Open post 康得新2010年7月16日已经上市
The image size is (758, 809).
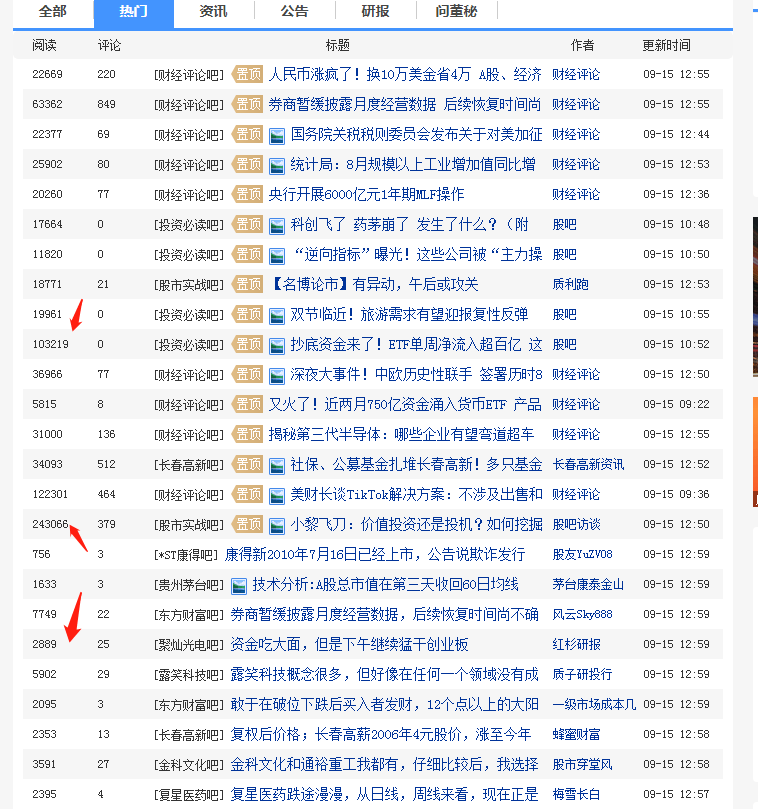pos(375,554)
